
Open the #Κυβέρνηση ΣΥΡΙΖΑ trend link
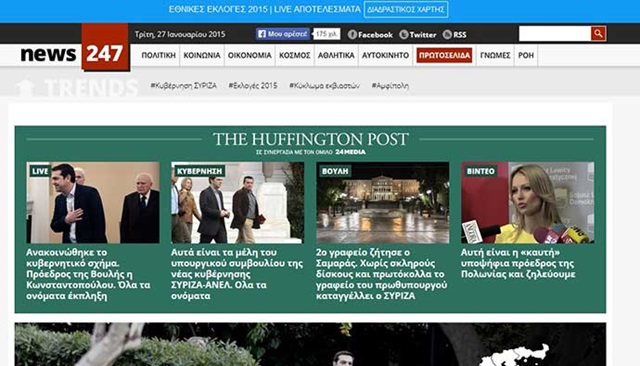coord(183,86)
